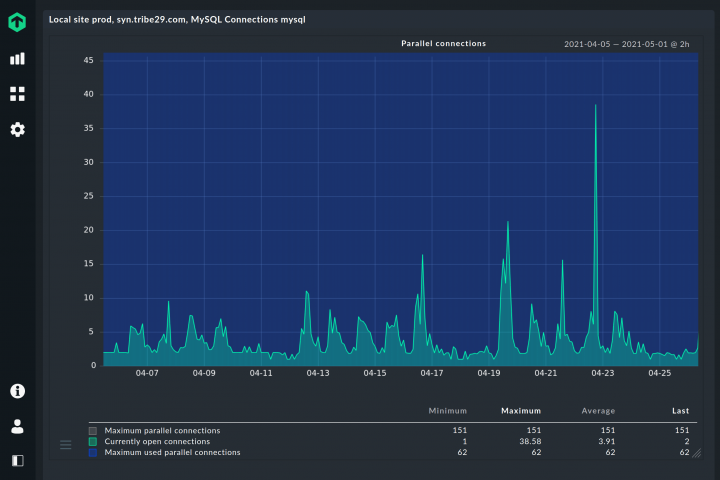The width and height of the screenshot is (720, 480).
Task: Click the Currently open connections legend label
Action: [x=157, y=442]
